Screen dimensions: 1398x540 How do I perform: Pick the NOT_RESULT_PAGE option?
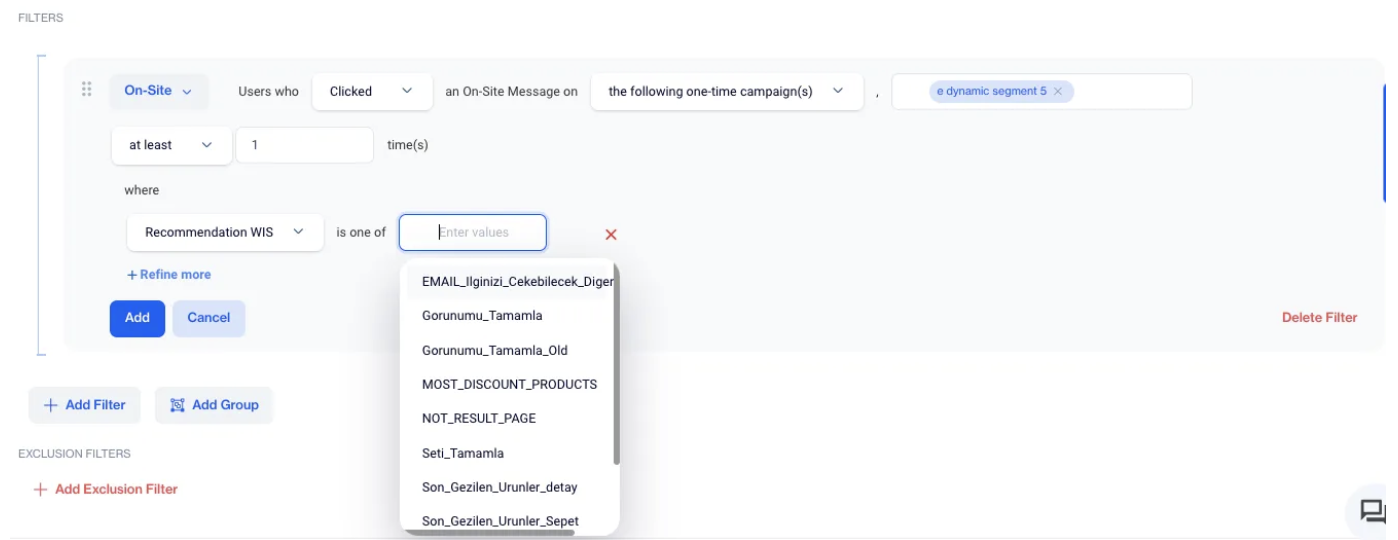click(x=479, y=418)
